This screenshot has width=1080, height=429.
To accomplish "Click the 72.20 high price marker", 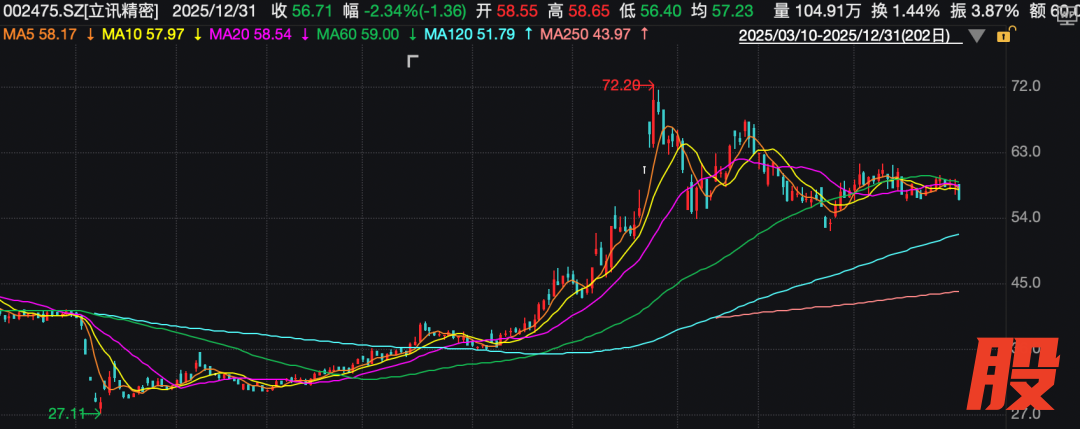I will point(620,86).
